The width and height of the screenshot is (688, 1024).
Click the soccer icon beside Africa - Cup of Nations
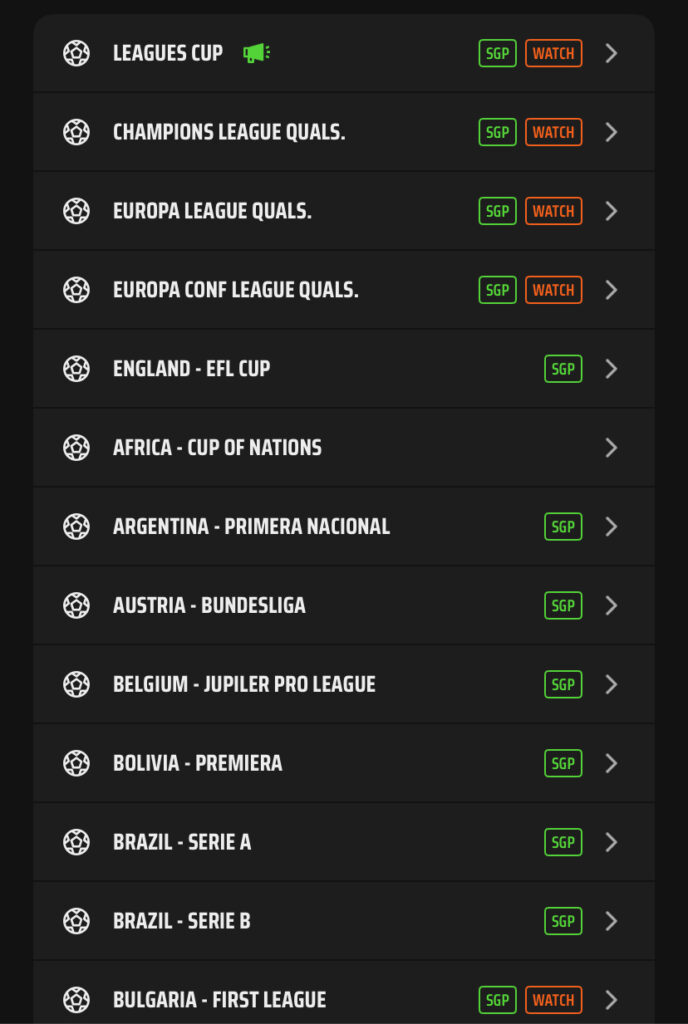76,447
